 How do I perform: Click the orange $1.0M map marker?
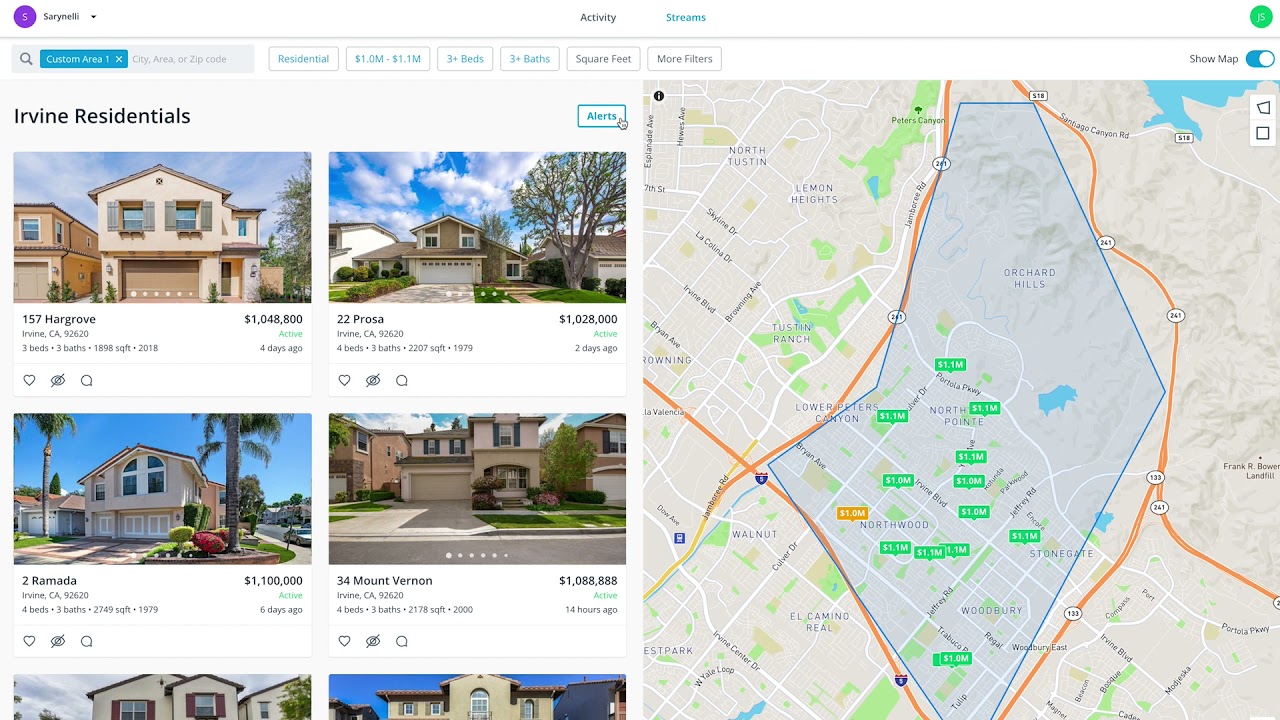(852, 513)
